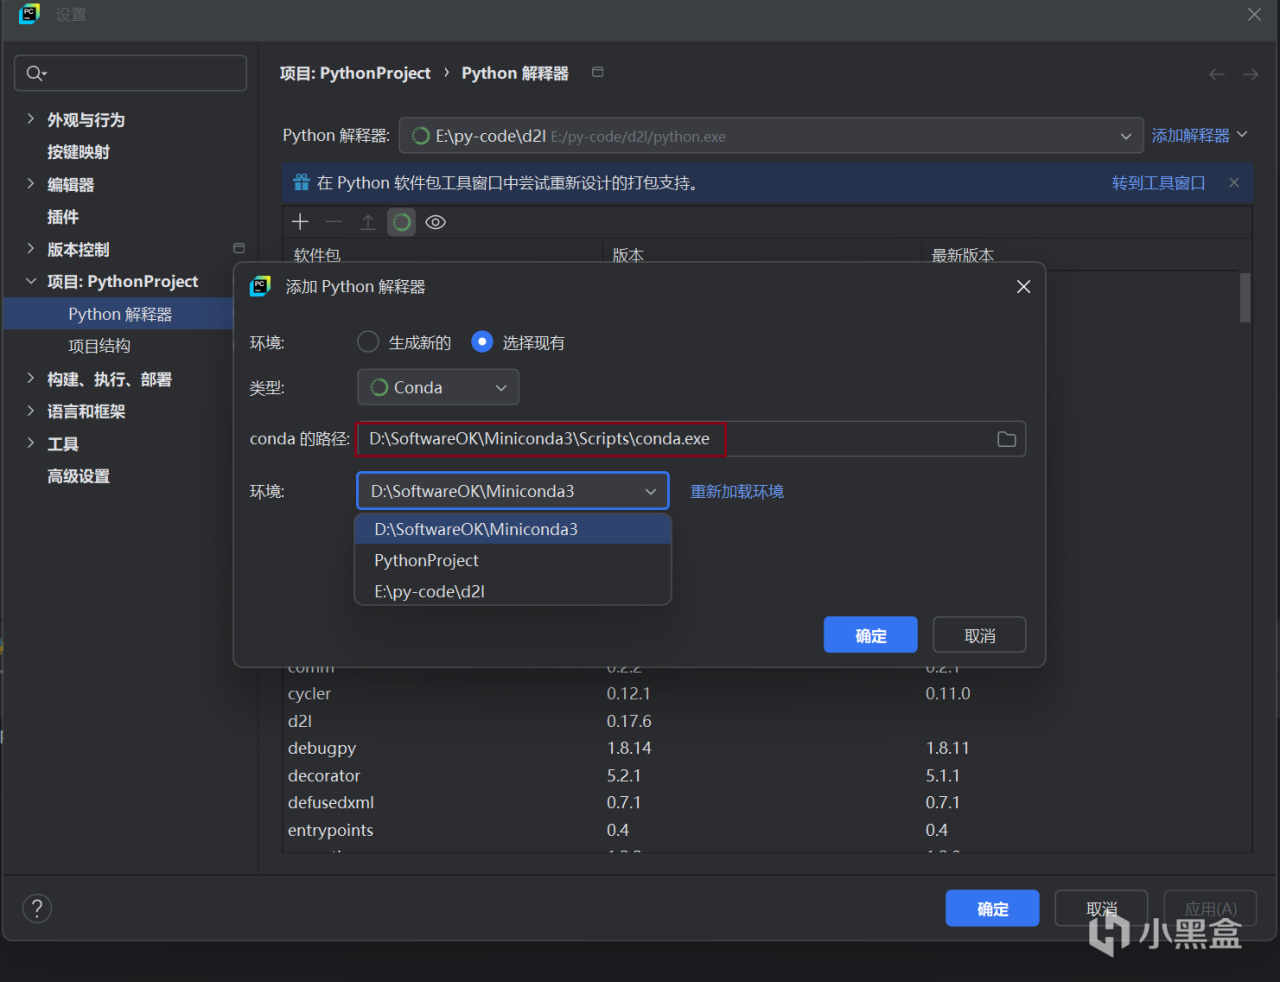Close the Add Python Interpreter dialog

tap(1024, 287)
